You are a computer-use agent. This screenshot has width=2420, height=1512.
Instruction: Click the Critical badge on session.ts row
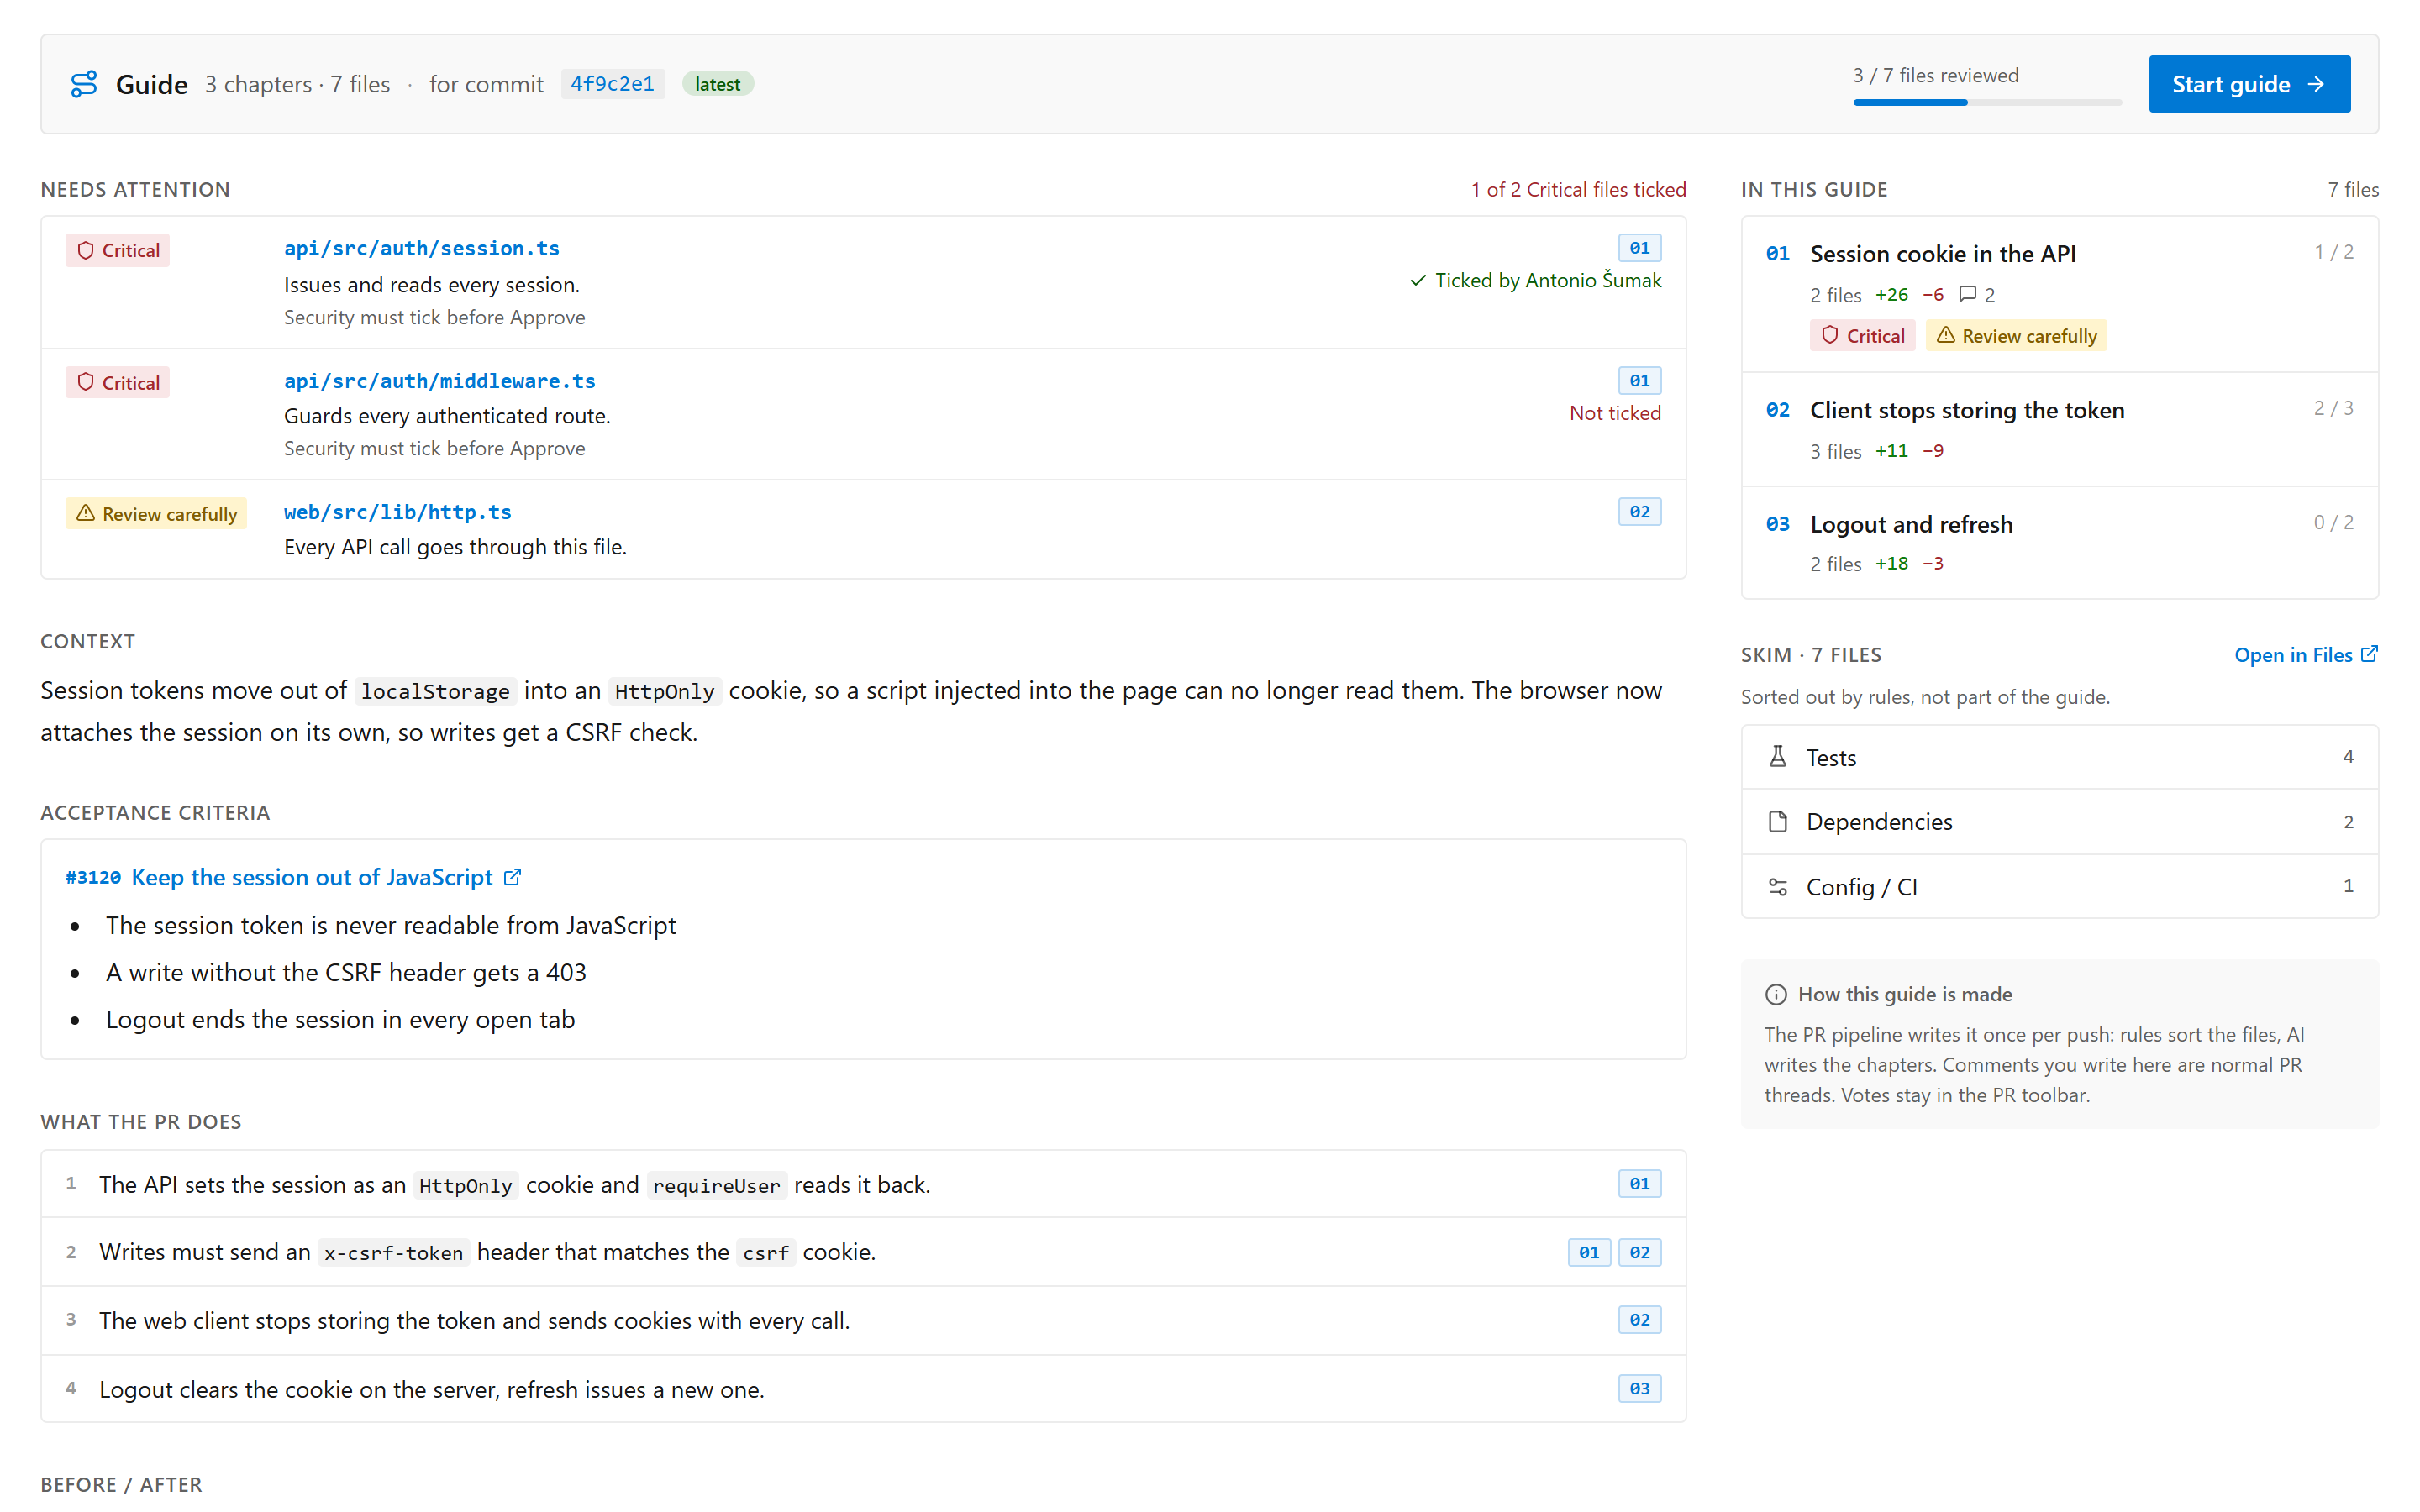[x=117, y=250]
